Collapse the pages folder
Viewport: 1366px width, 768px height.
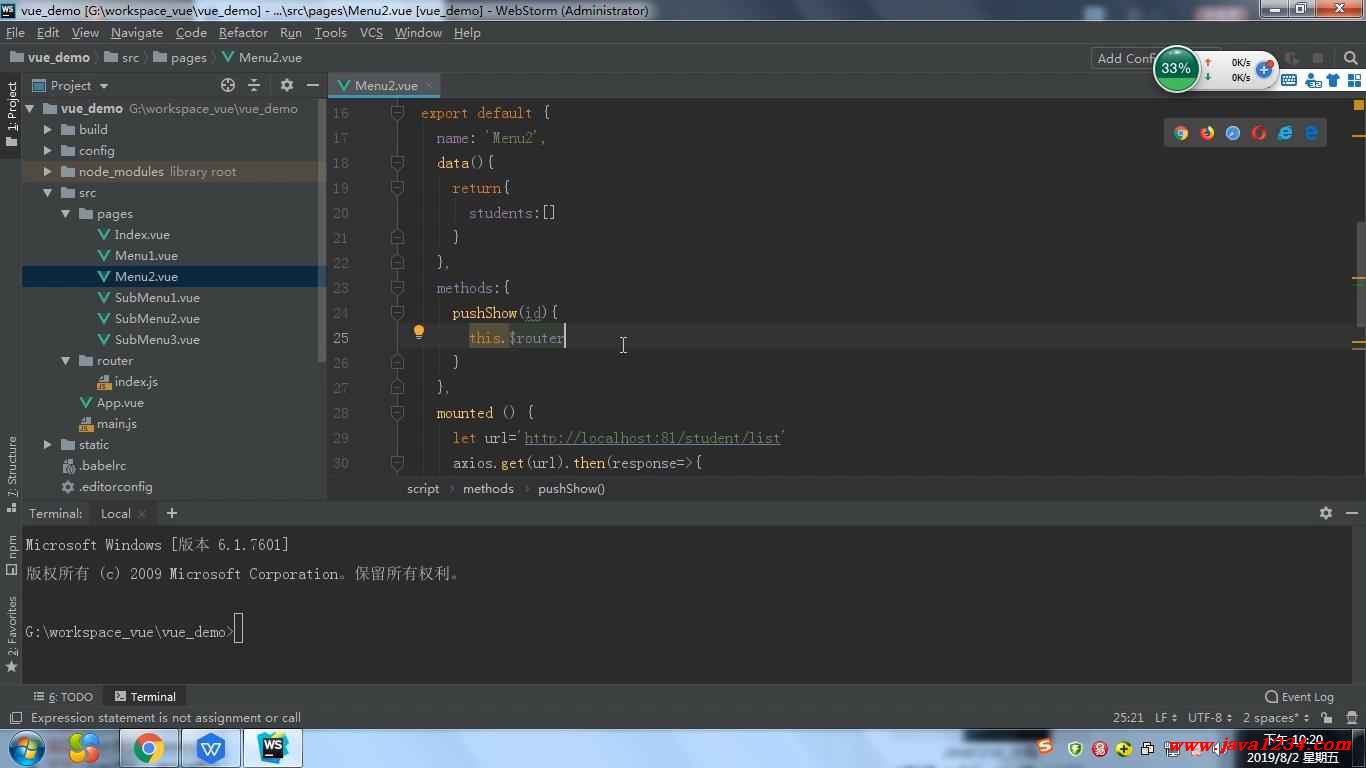coord(65,214)
